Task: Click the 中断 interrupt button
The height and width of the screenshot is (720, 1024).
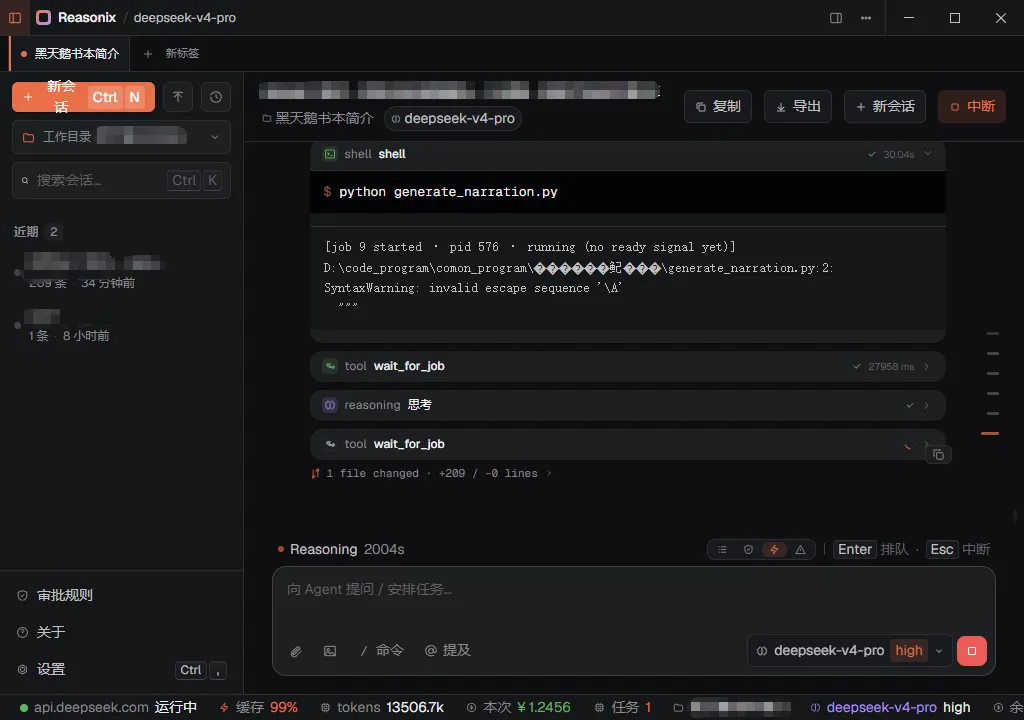Action: 972,106
